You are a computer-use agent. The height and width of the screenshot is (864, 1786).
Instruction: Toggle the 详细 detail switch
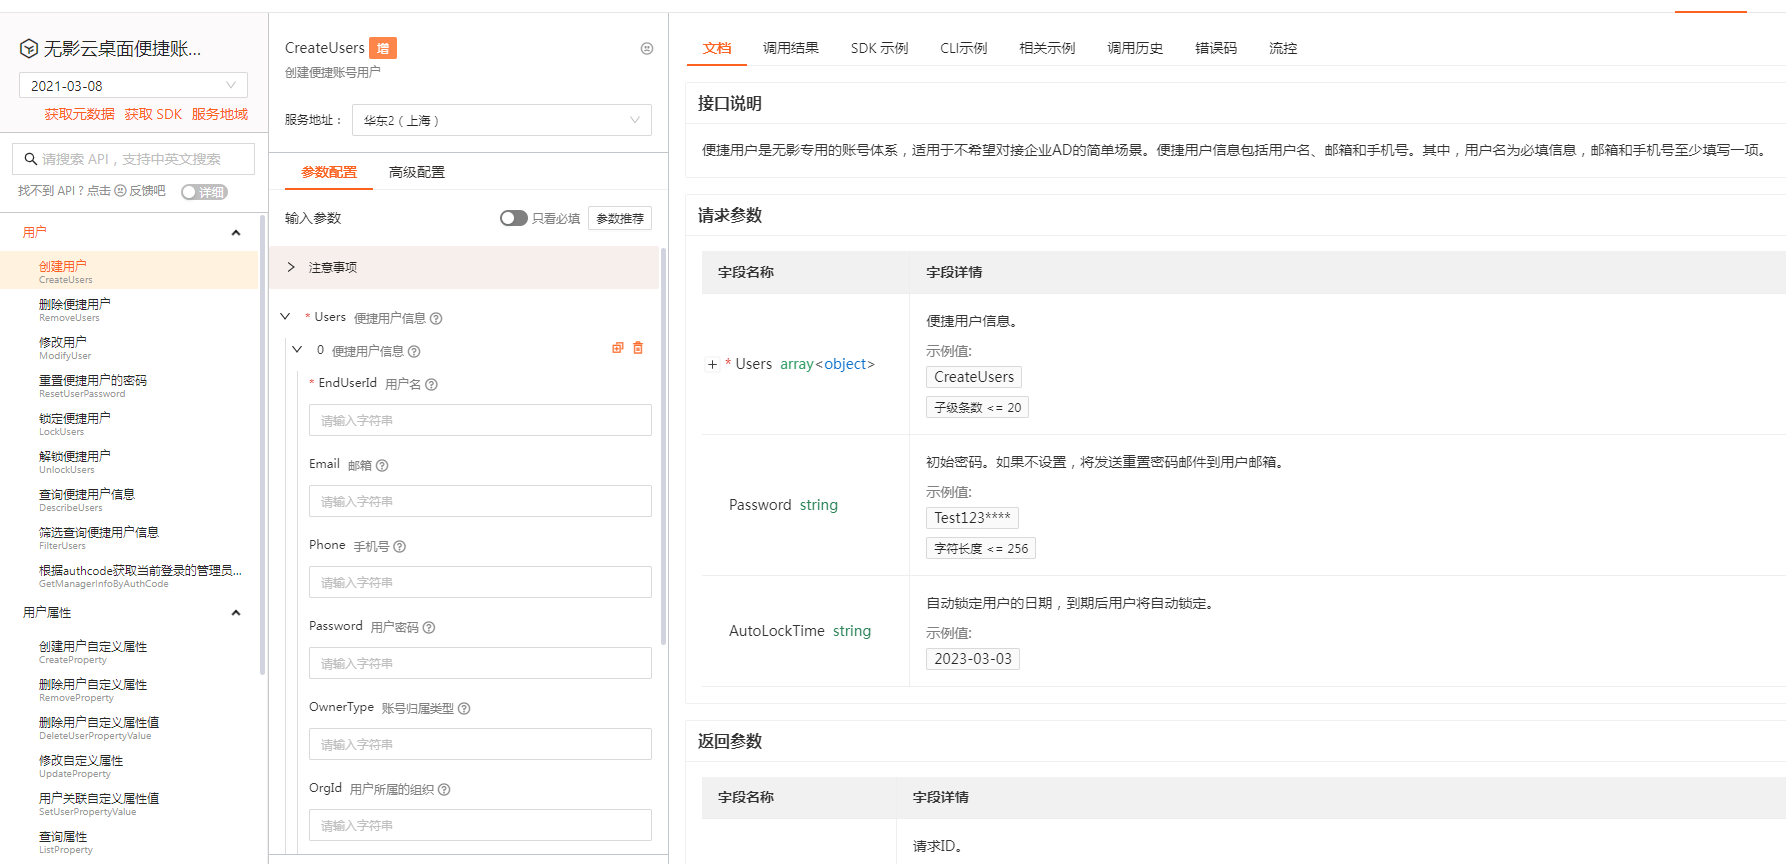pyautogui.click(x=204, y=192)
